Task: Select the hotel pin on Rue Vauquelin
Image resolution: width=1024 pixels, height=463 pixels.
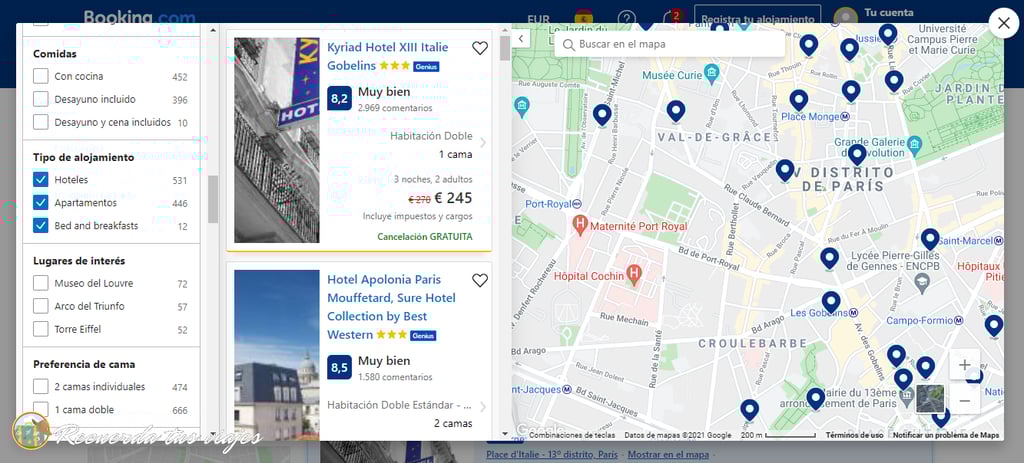Action: tap(785, 170)
